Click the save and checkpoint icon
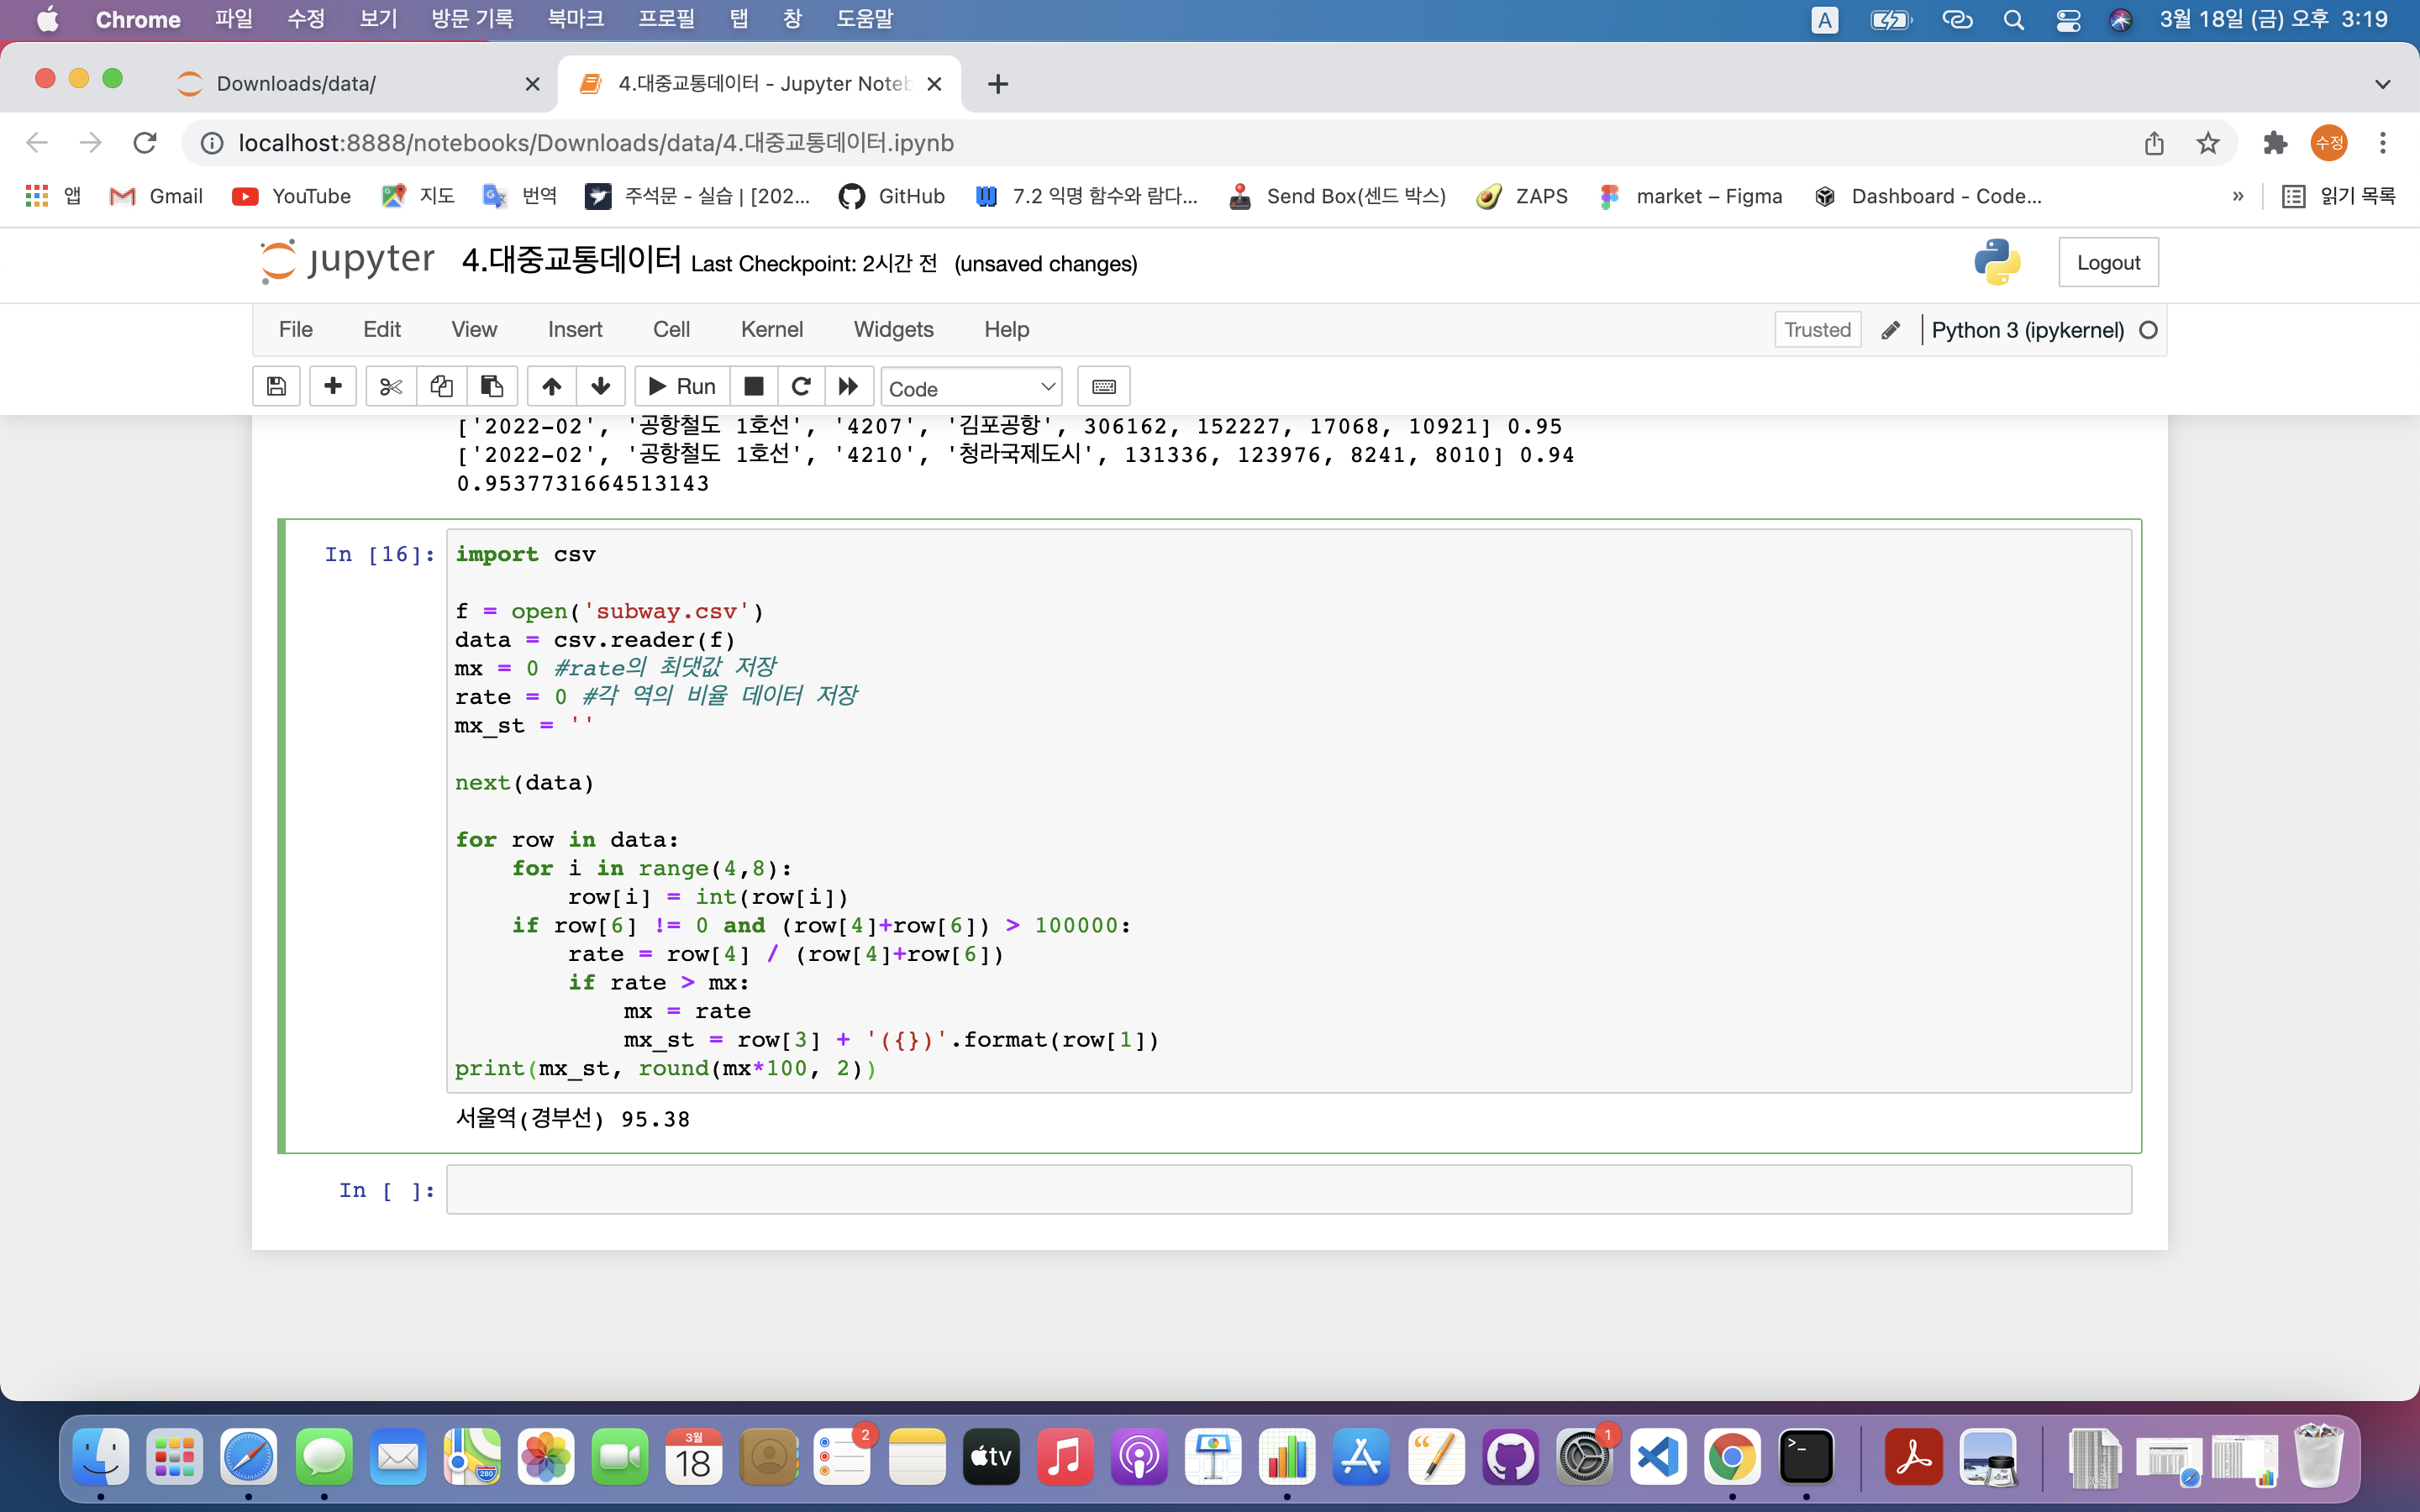 pyautogui.click(x=277, y=387)
